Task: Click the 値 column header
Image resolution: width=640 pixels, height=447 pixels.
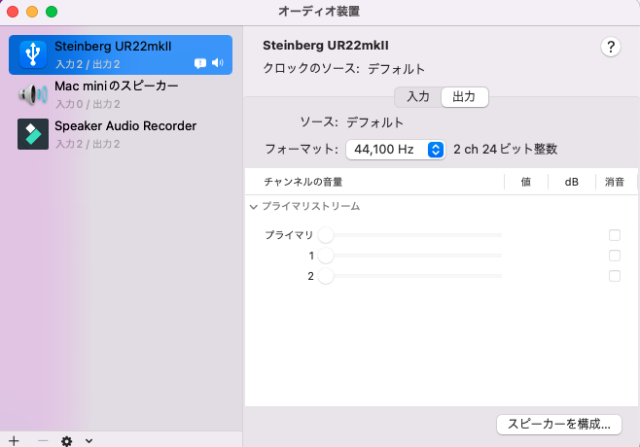Action: [526, 182]
